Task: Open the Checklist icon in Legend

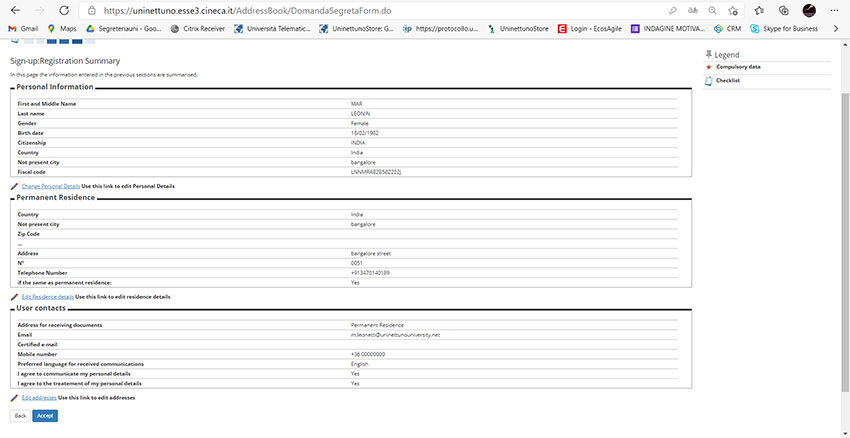Action: pyautogui.click(x=709, y=80)
